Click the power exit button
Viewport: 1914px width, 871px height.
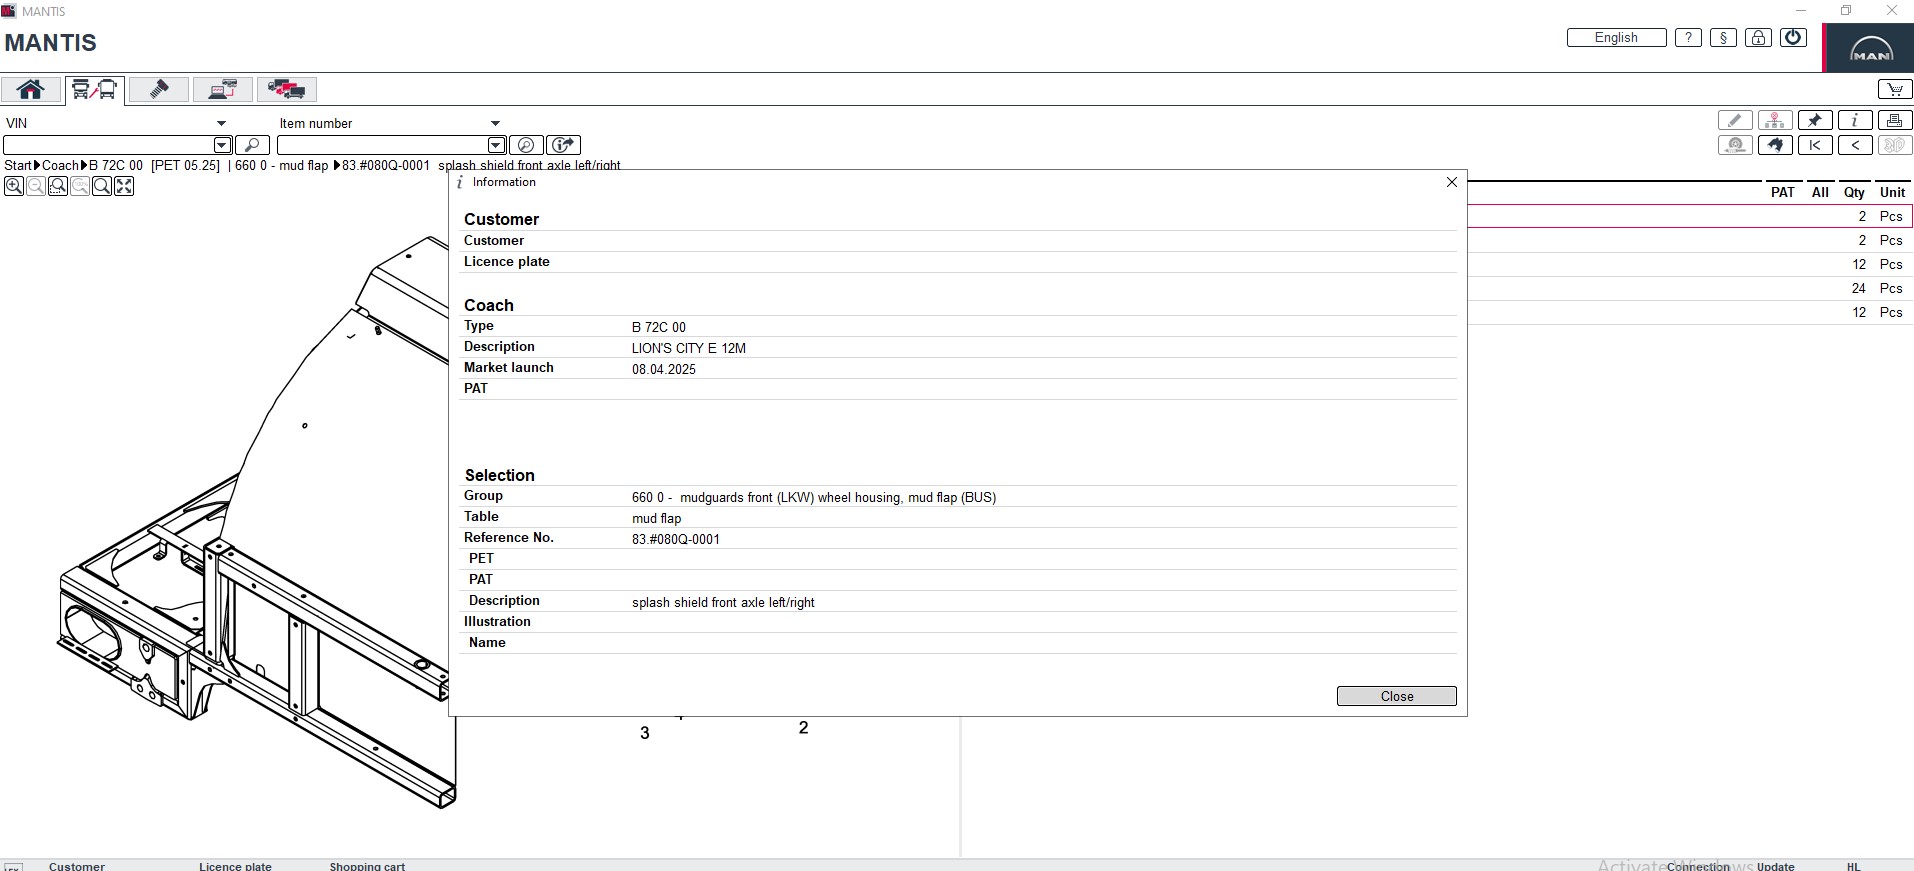[x=1794, y=38]
